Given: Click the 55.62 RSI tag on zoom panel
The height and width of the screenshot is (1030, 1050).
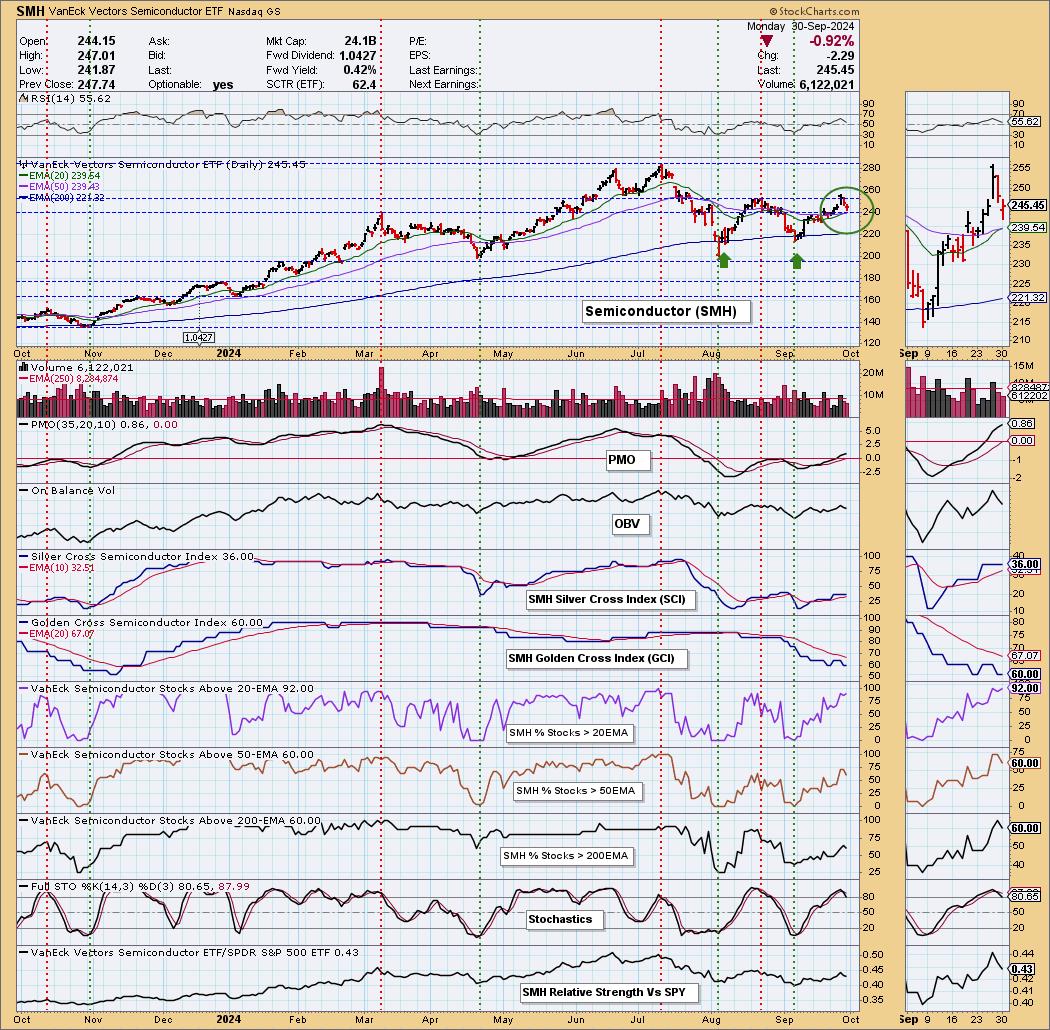Looking at the screenshot, I should click(x=1025, y=121).
